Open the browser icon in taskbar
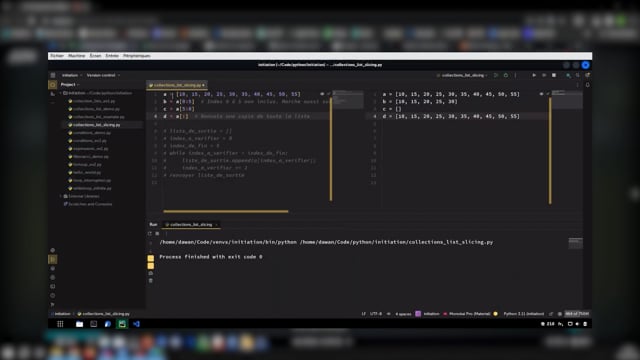 (108, 324)
